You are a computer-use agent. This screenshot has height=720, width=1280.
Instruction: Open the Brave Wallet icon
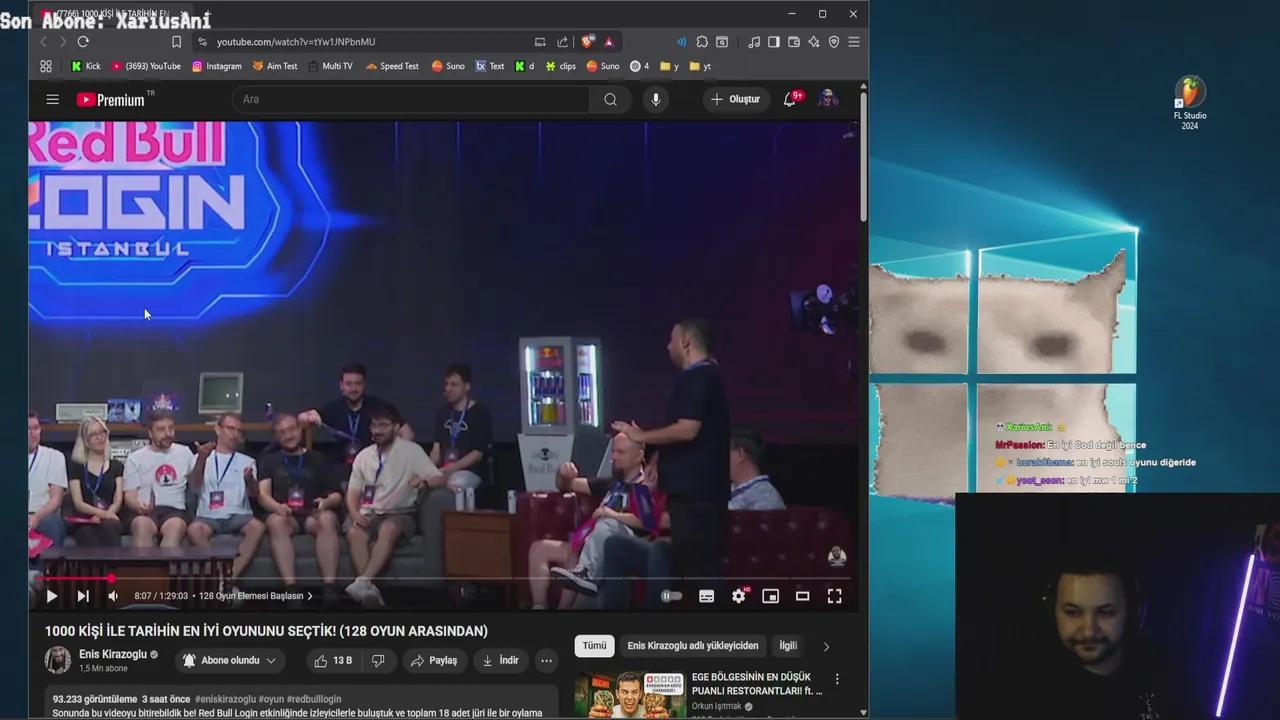pos(794,42)
